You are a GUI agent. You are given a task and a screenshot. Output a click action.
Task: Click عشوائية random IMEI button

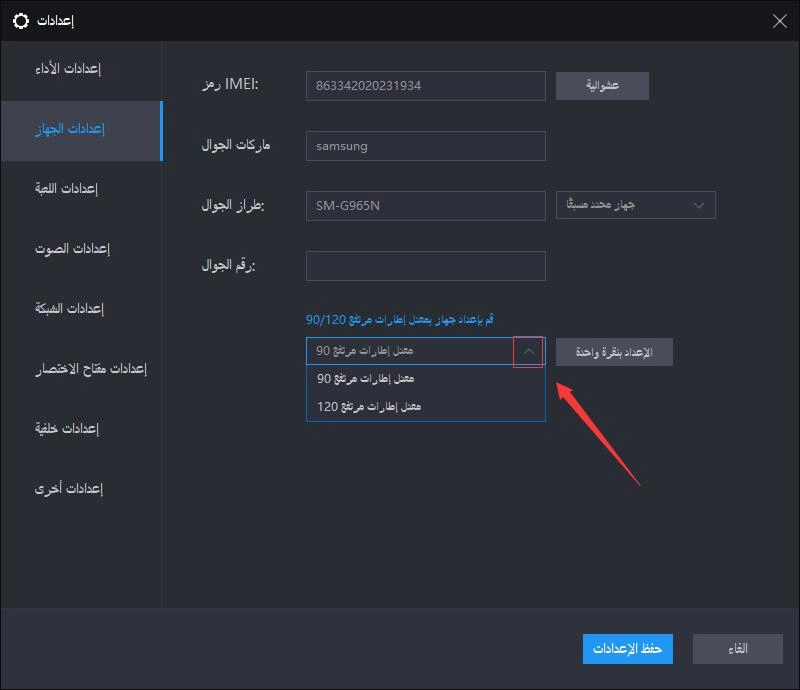click(602, 86)
